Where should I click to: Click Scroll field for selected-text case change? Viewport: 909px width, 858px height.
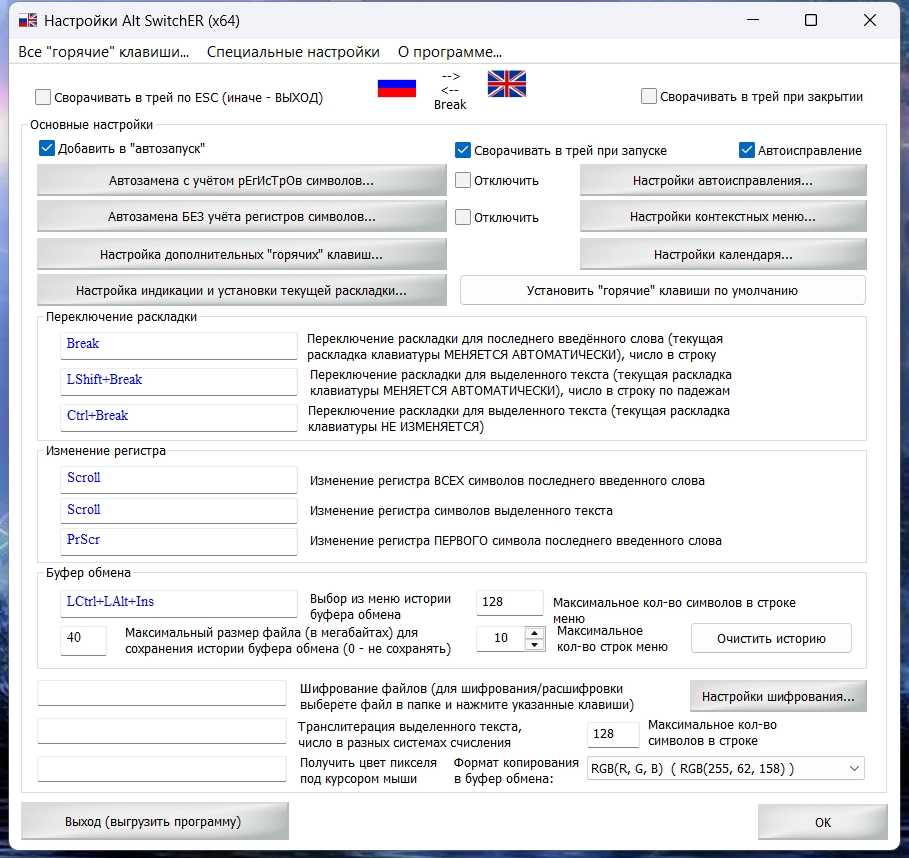tap(179, 510)
